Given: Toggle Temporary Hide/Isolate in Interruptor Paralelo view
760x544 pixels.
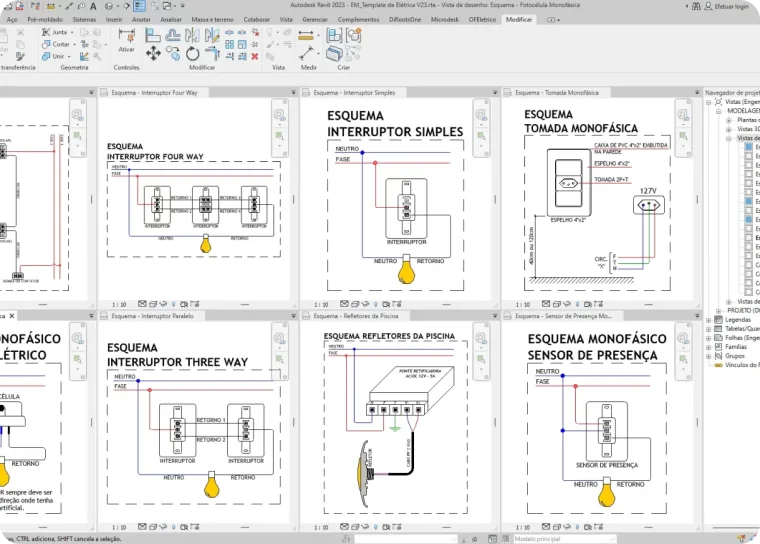Looking at the screenshot, I should [x=163, y=527].
